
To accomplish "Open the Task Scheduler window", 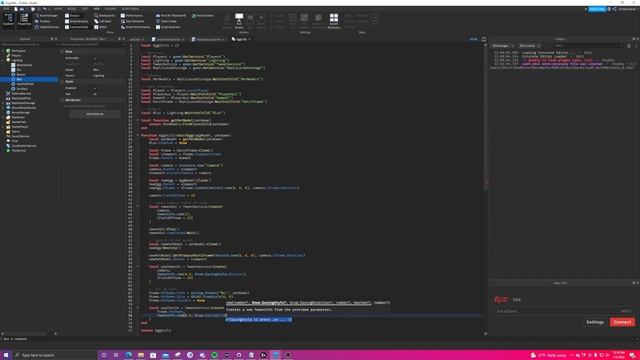I will 133,21.
